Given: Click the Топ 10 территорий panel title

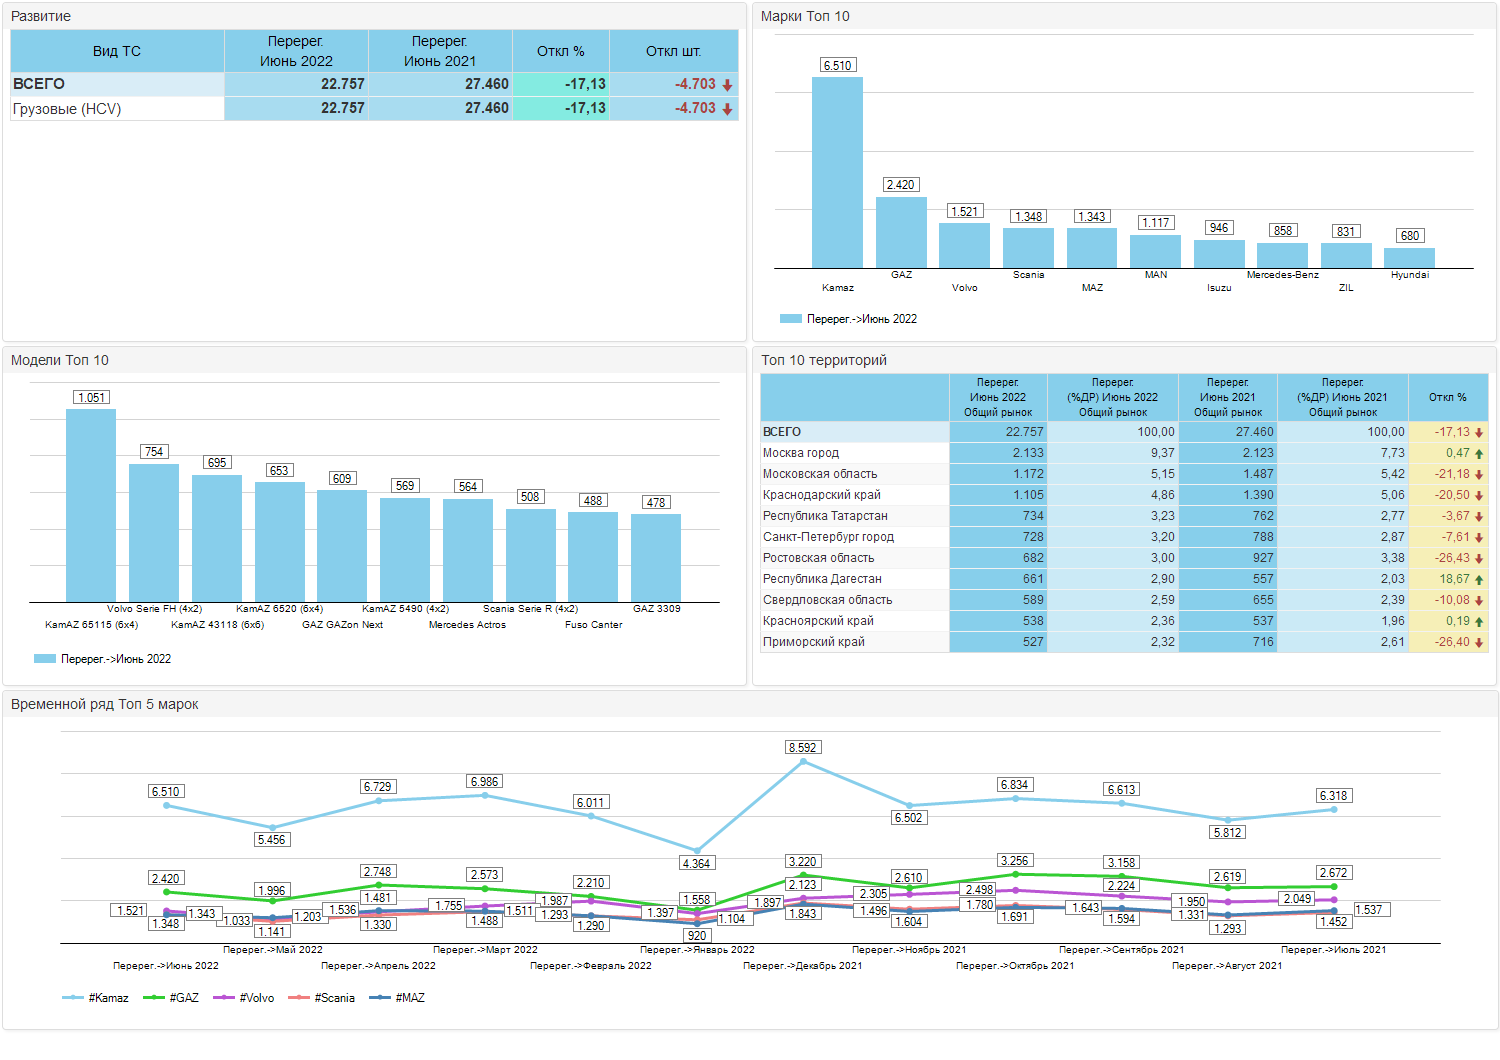Looking at the screenshot, I should [824, 360].
